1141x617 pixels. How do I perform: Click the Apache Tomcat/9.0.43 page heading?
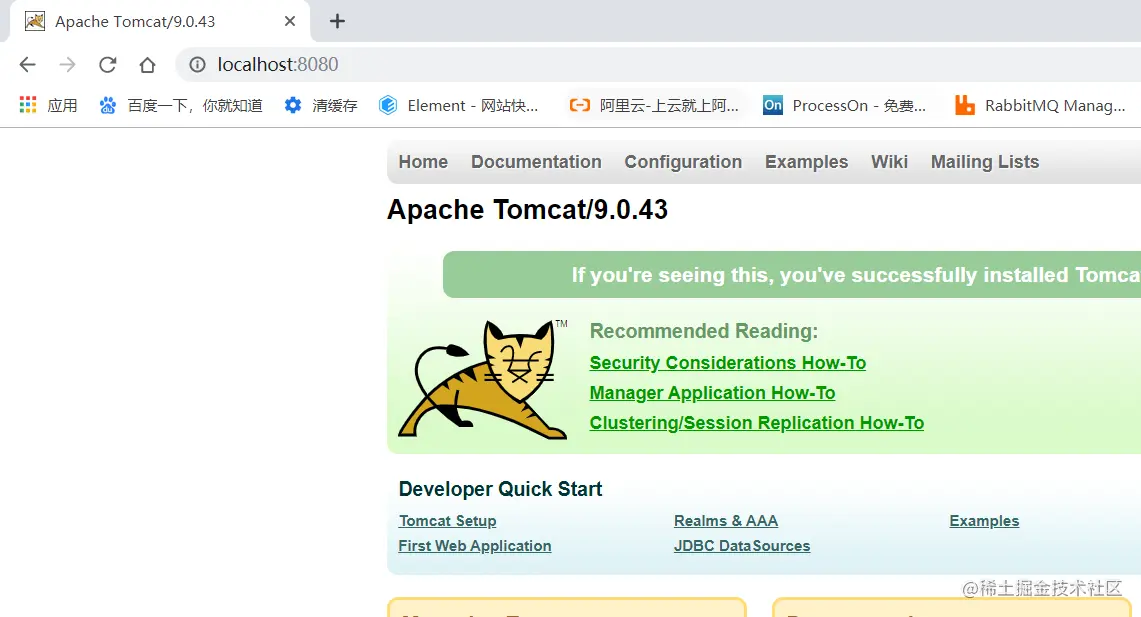(528, 210)
